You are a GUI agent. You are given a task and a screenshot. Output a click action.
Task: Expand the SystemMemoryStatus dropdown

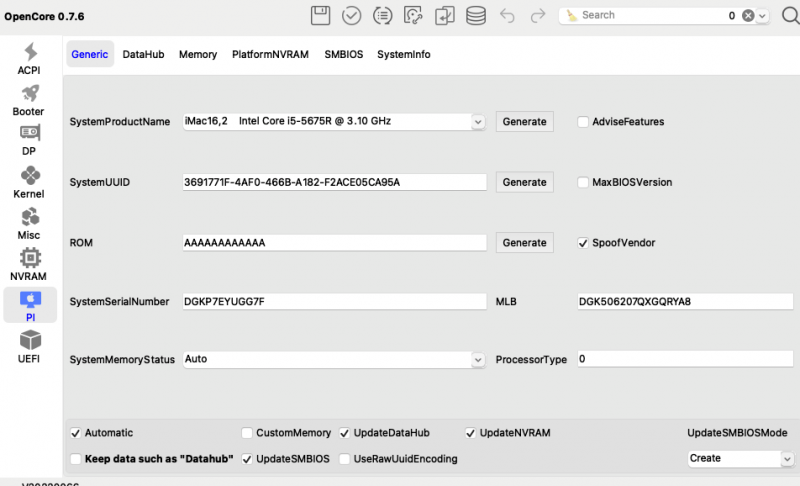[478, 360]
